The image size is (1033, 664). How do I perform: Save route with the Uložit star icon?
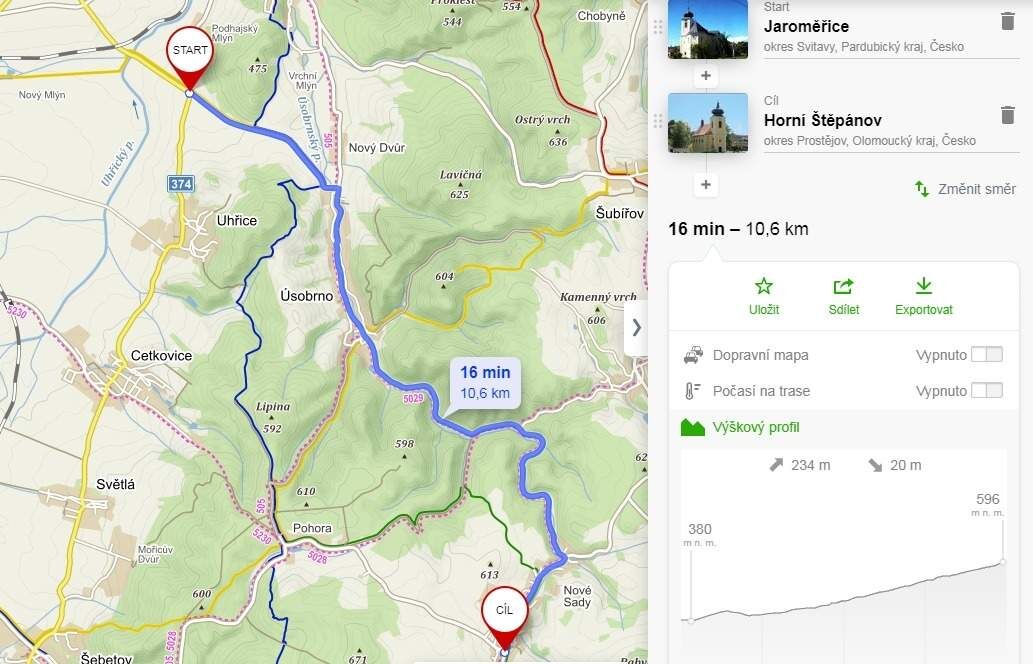tap(764, 286)
